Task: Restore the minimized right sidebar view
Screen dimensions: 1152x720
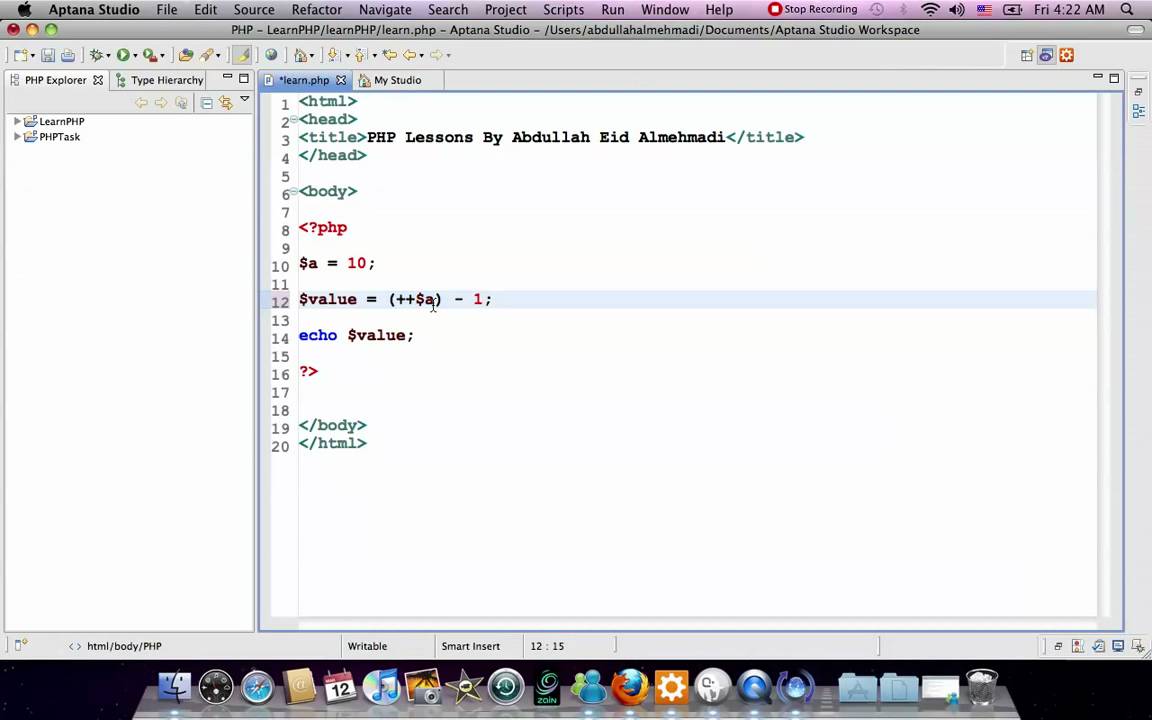Action: pos(1138,92)
